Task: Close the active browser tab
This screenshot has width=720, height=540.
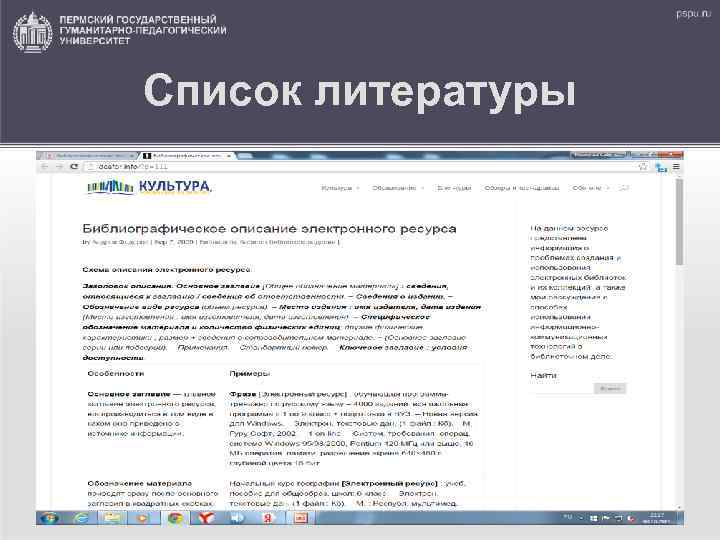Action: point(228,156)
